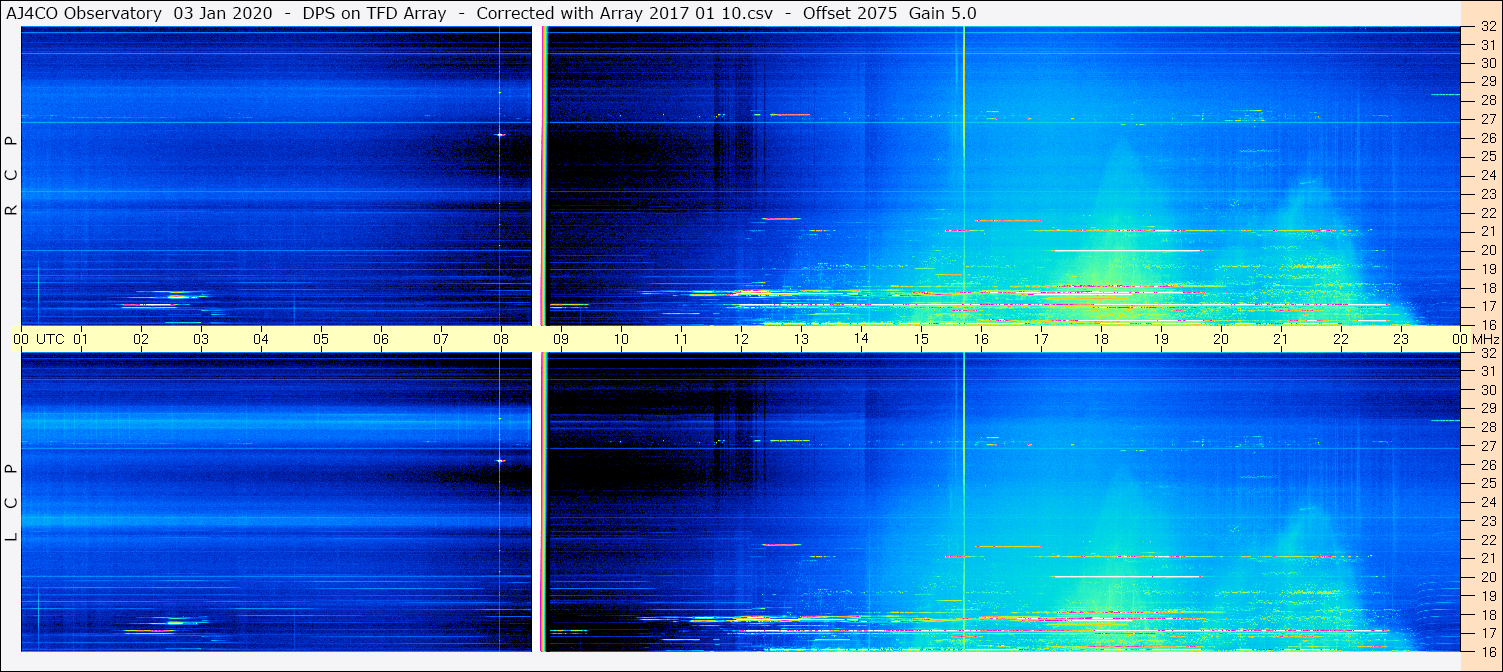Select the date "03 Jan 2020" in header

coord(223,13)
